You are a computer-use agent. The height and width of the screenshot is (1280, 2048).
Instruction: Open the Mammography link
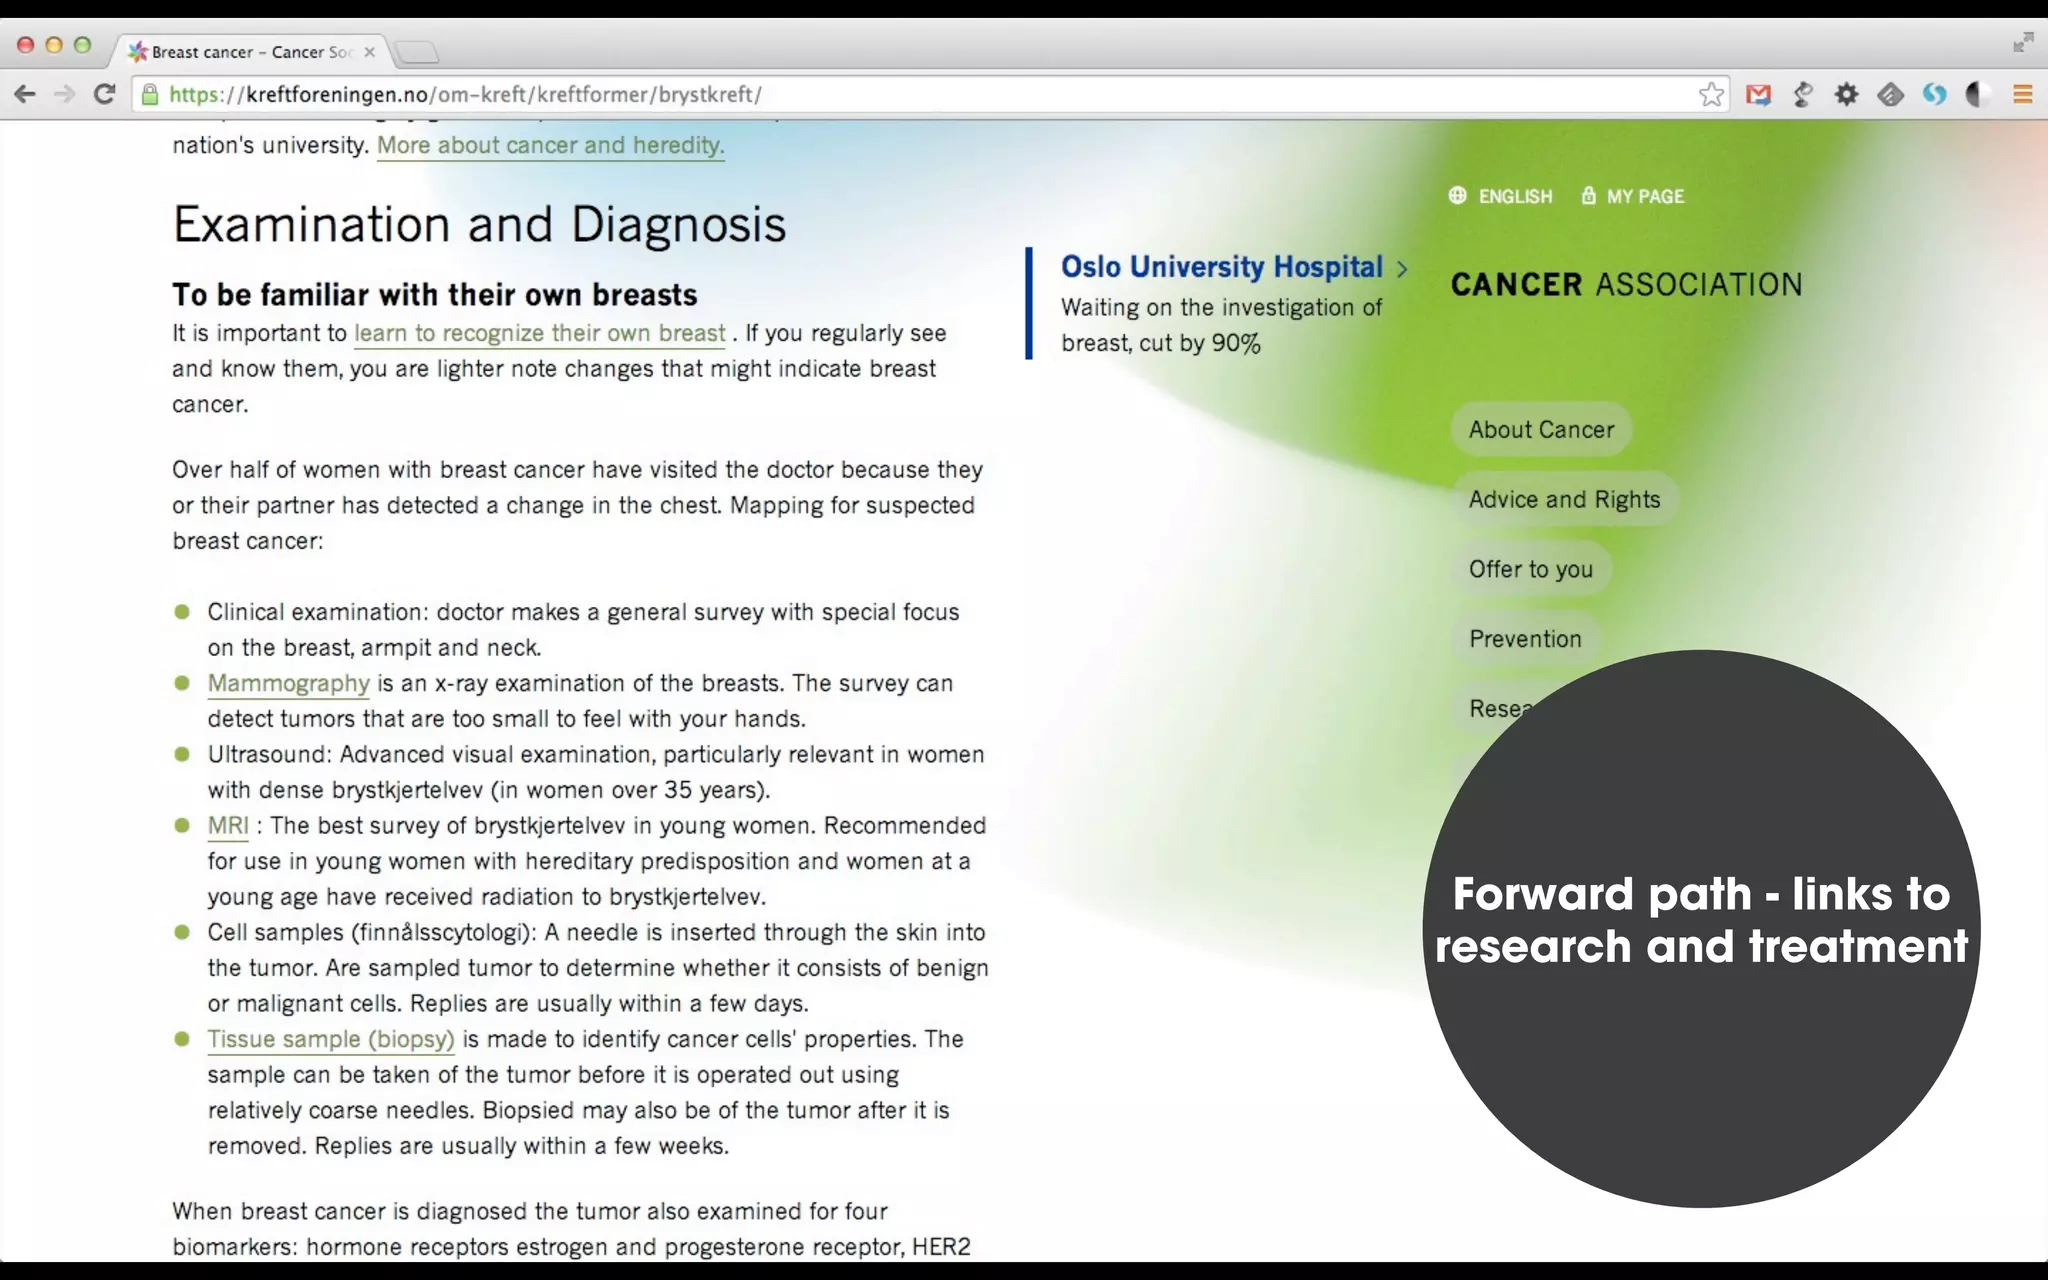point(288,684)
